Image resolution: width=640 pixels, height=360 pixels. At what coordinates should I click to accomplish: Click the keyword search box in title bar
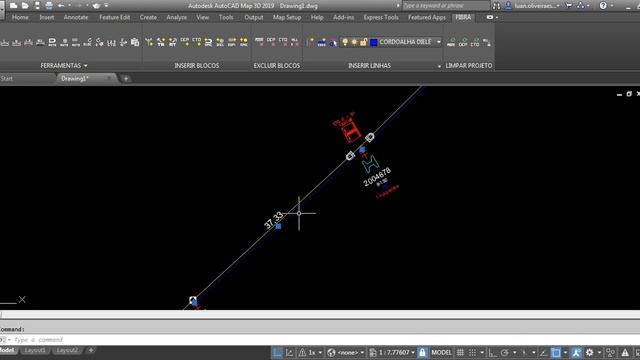click(x=446, y=6)
